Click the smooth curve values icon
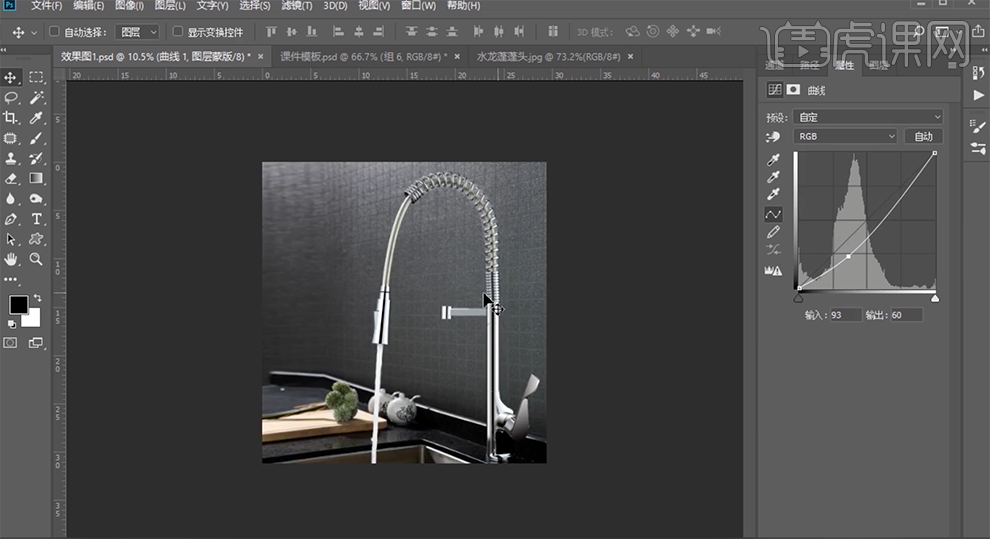 [x=773, y=250]
